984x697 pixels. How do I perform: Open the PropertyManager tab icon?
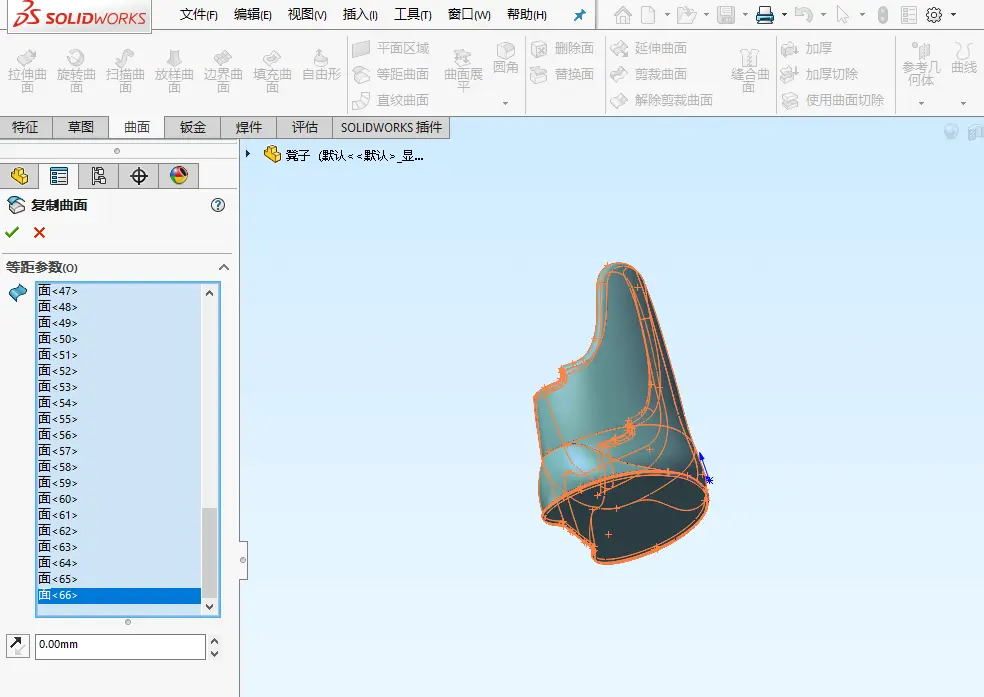[59, 176]
